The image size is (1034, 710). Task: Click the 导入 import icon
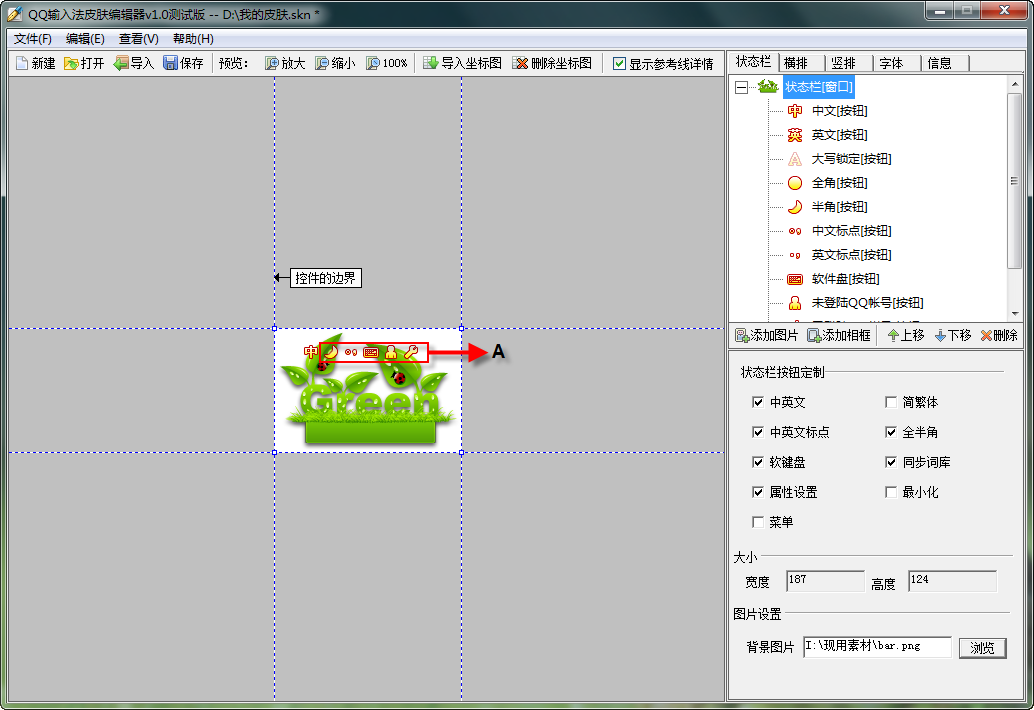(133, 63)
